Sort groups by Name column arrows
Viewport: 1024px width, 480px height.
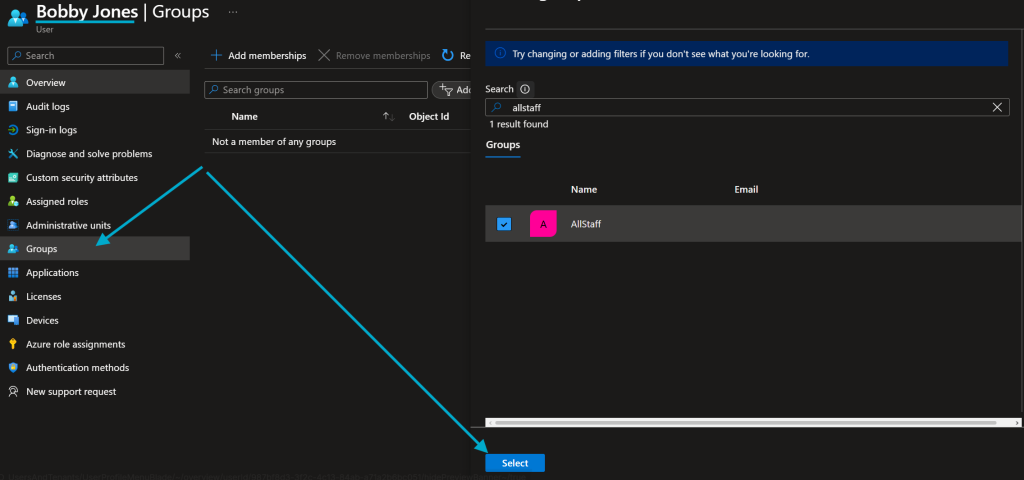388,117
